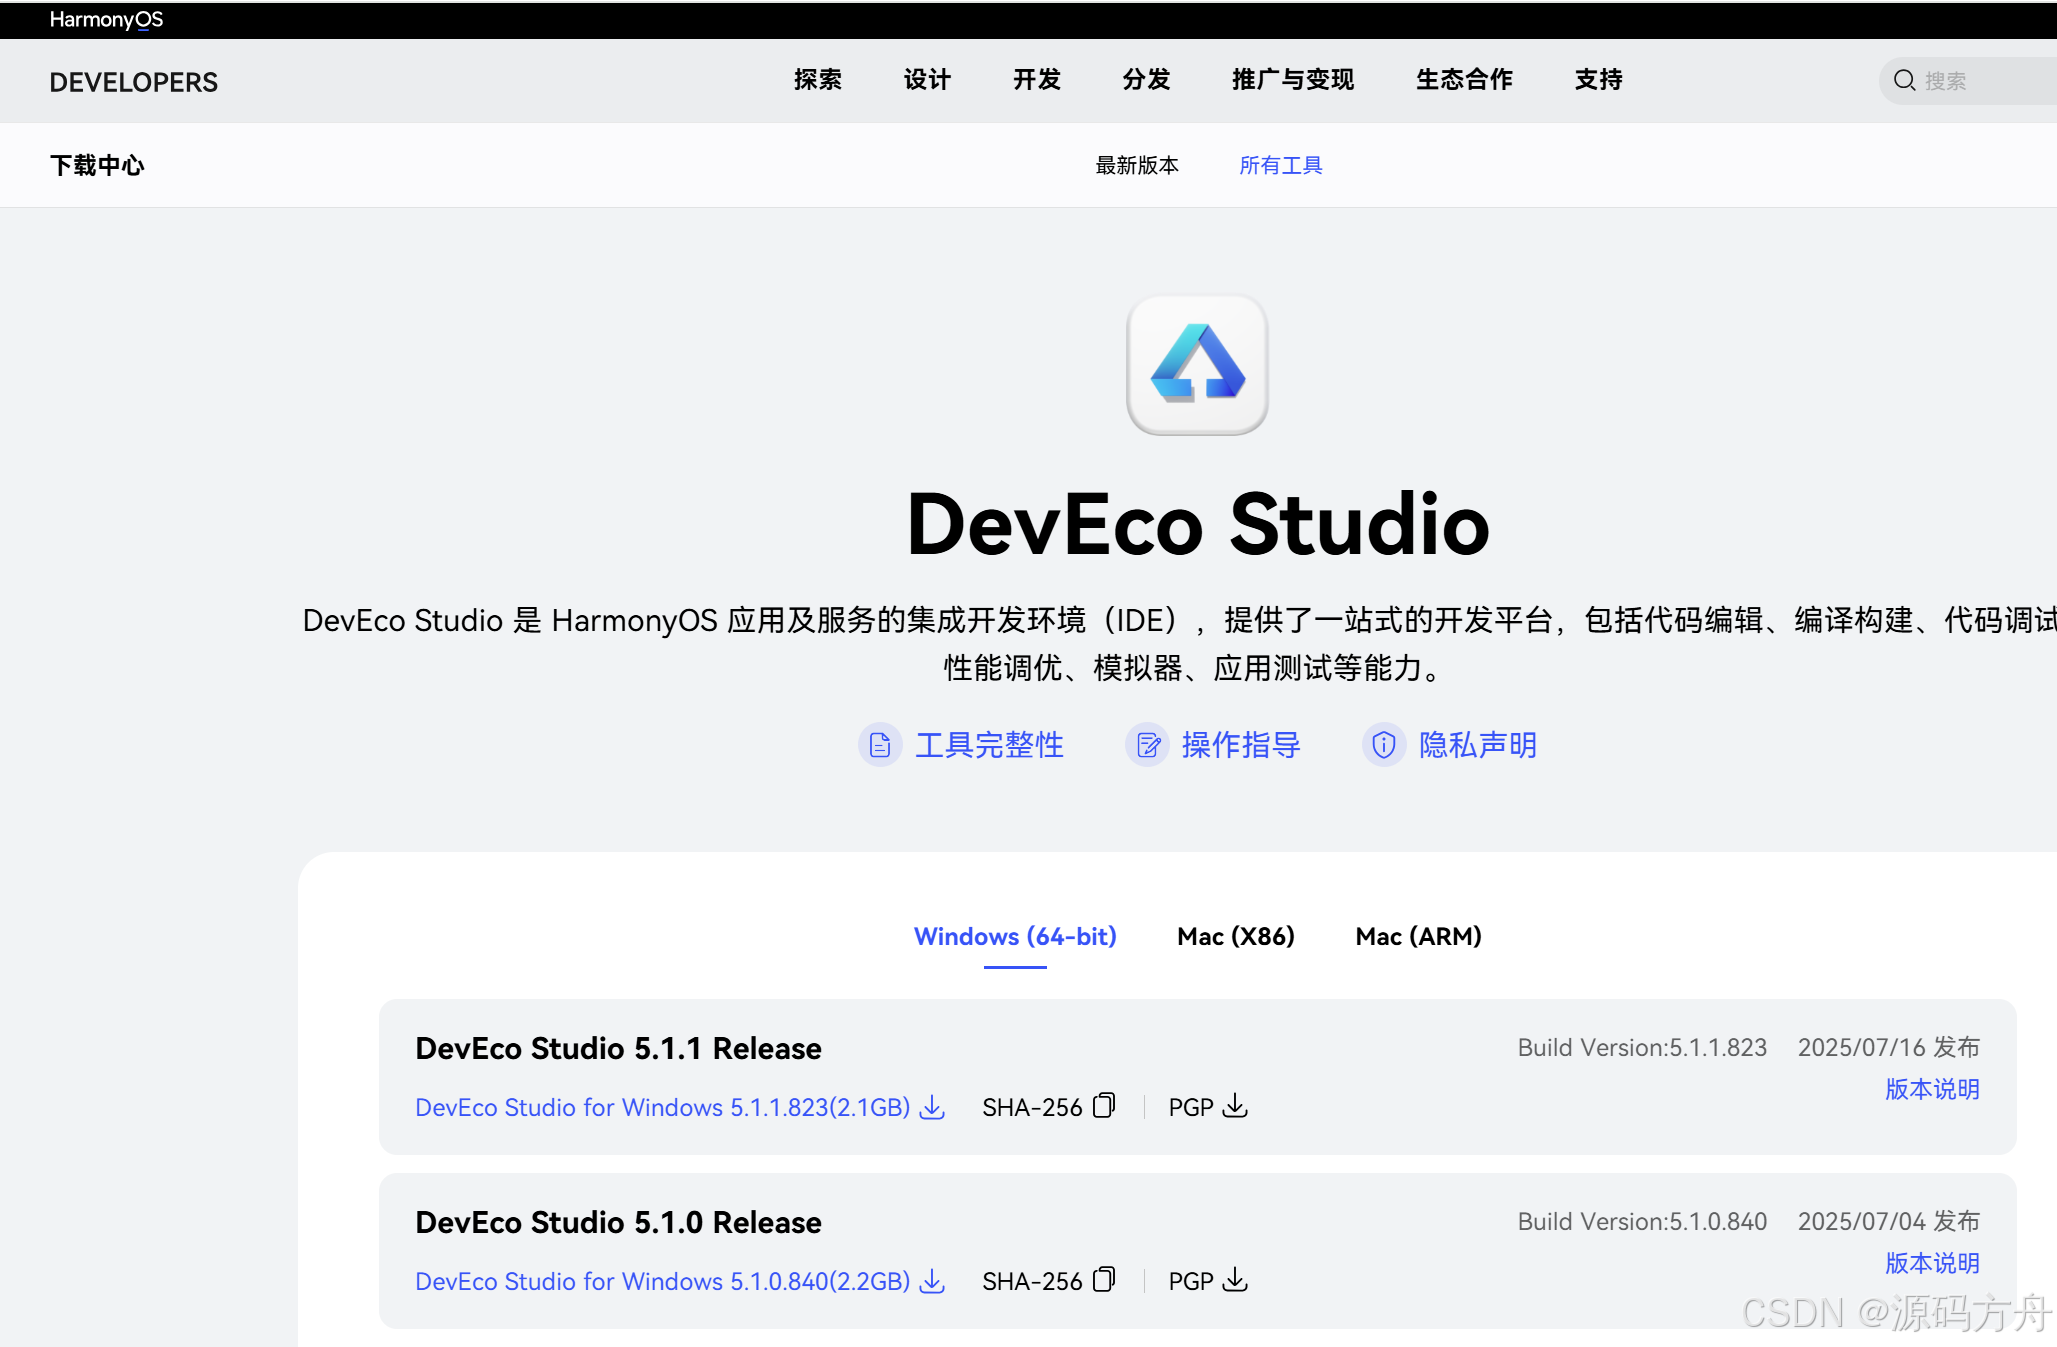The width and height of the screenshot is (2057, 1347).
Task: Click the large DevEco Studio heading
Action: [1198, 524]
